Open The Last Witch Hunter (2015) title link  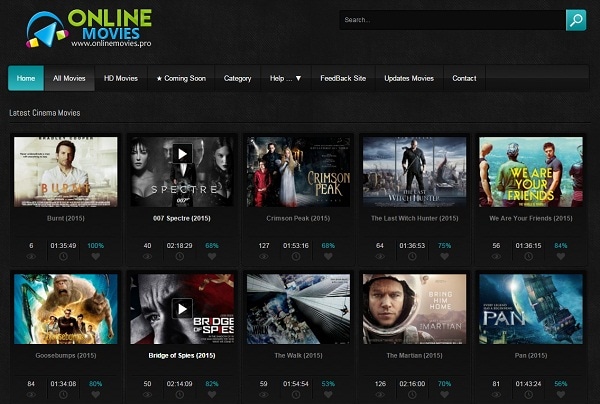414,218
